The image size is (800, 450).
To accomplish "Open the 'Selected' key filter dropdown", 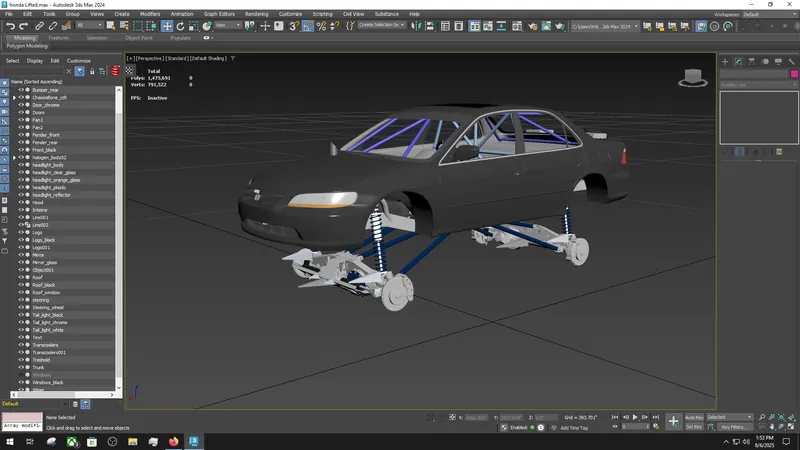I will tap(730, 417).
